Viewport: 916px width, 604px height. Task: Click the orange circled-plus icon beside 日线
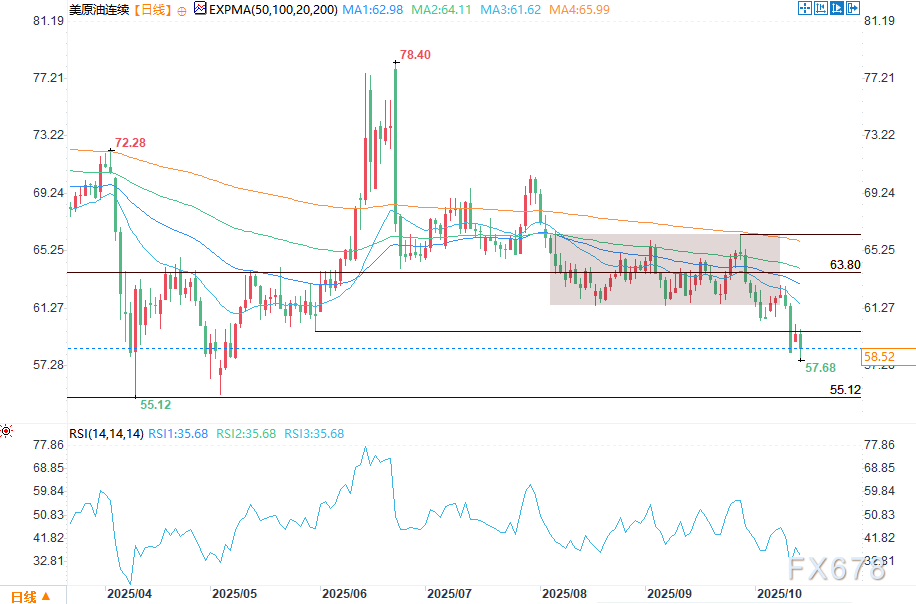(182, 11)
